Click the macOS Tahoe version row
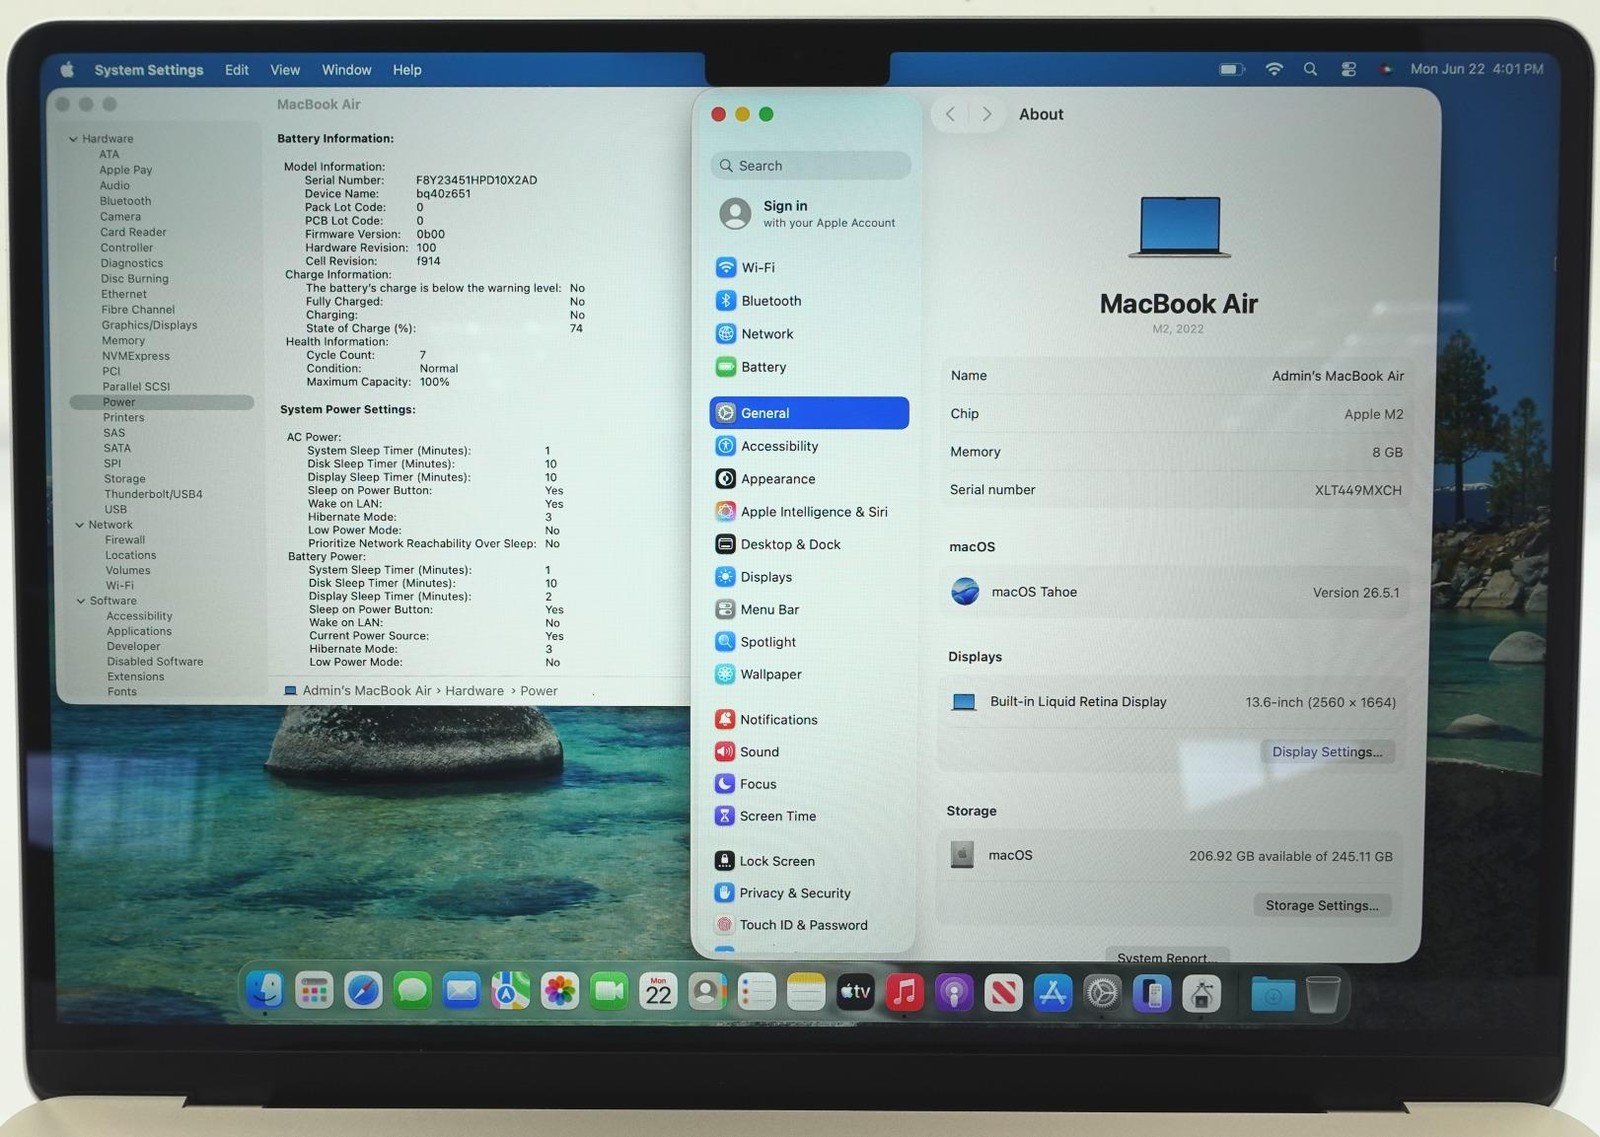 pyautogui.click(x=1175, y=592)
